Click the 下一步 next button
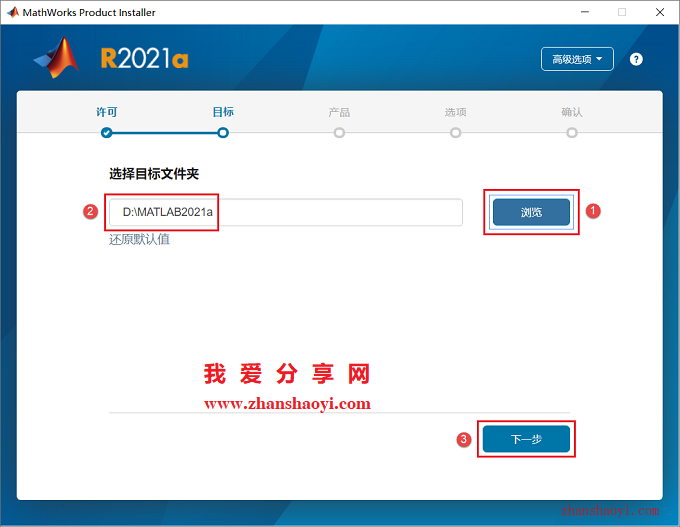 [x=526, y=439]
